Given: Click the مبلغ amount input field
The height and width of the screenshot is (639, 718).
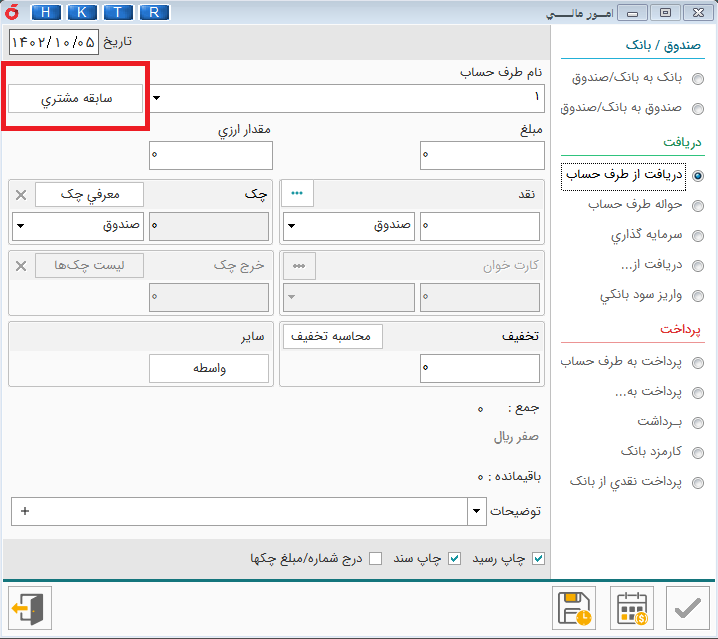Looking at the screenshot, I should (479, 155).
